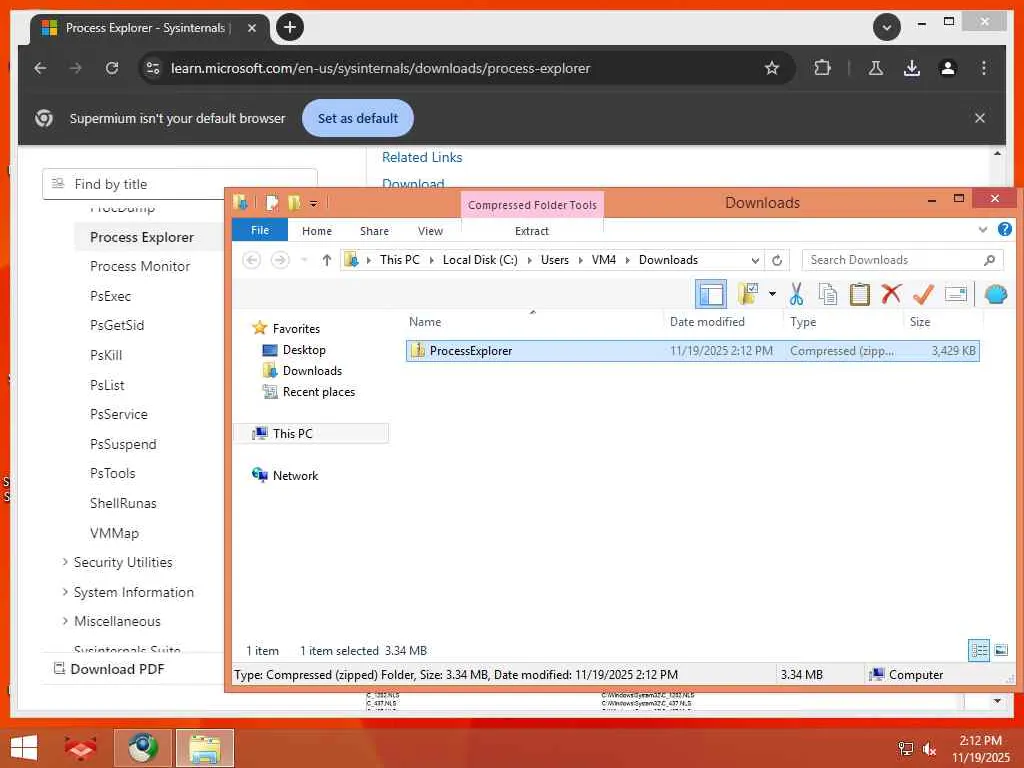Open the Extract ribbon tab
The width and height of the screenshot is (1024, 768).
(532, 231)
